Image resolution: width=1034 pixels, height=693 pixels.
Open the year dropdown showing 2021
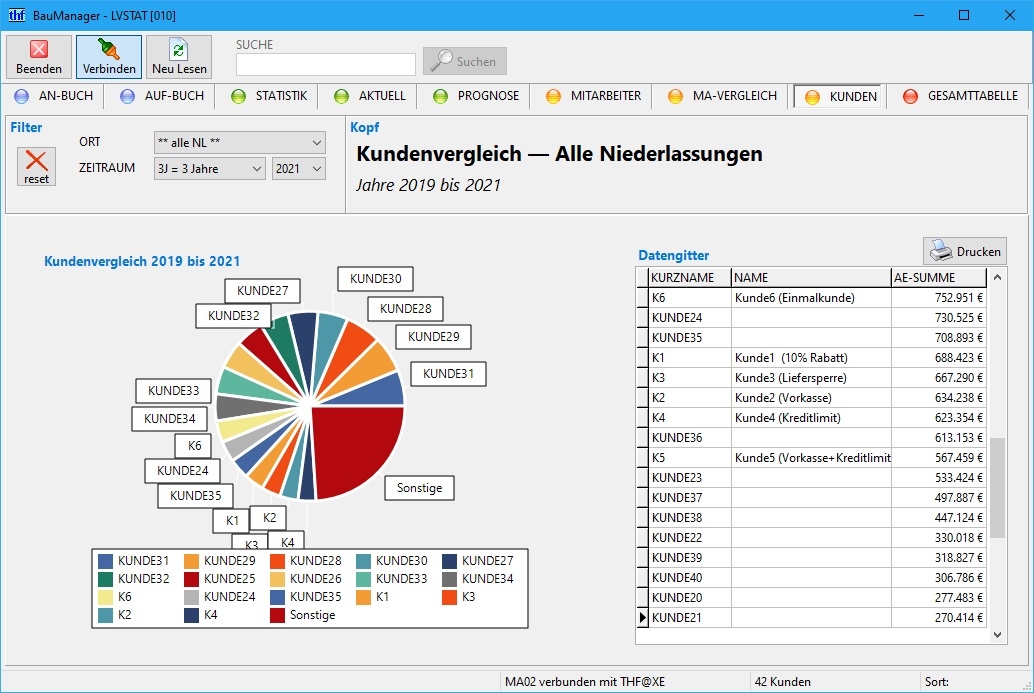pos(299,169)
